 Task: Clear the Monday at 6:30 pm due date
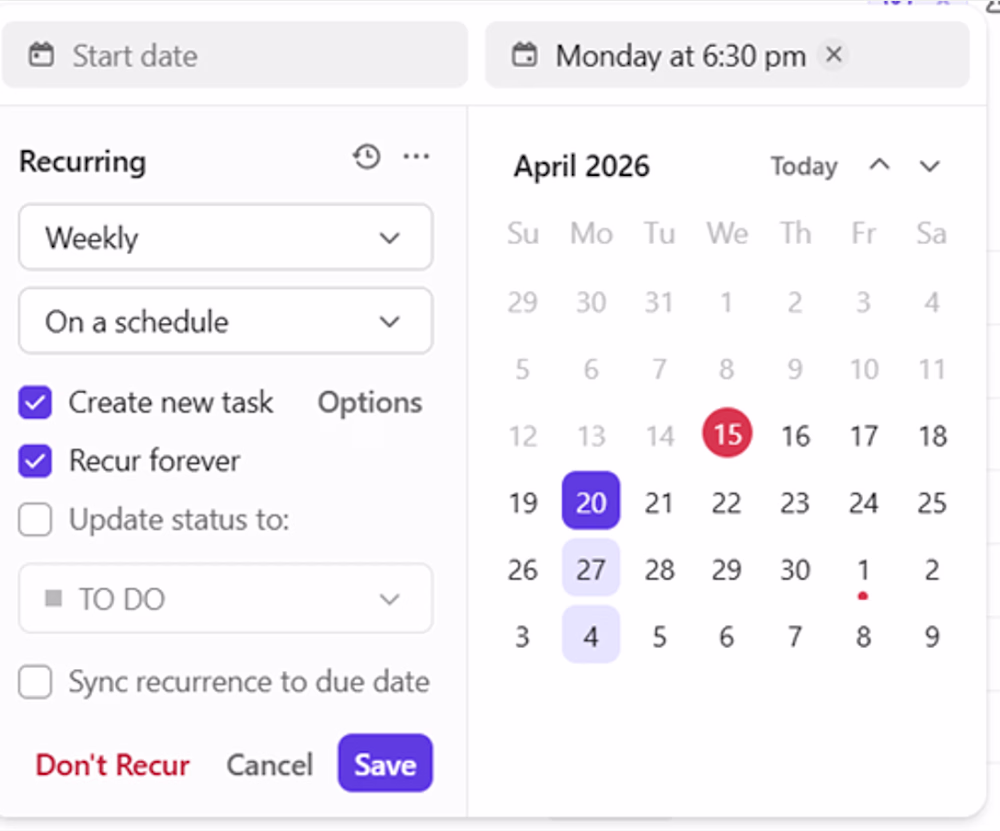click(834, 55)
